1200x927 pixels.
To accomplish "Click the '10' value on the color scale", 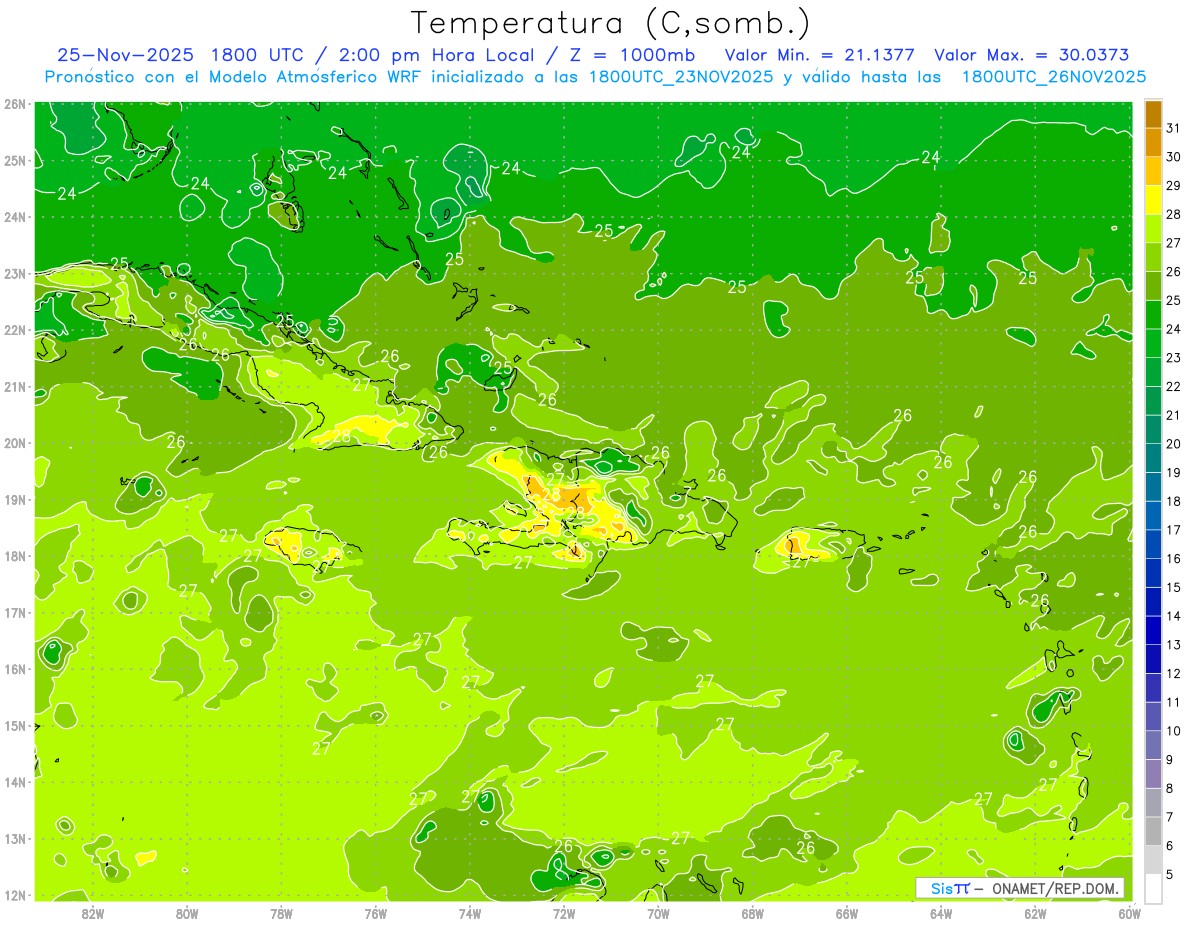I will [1173, 731].
